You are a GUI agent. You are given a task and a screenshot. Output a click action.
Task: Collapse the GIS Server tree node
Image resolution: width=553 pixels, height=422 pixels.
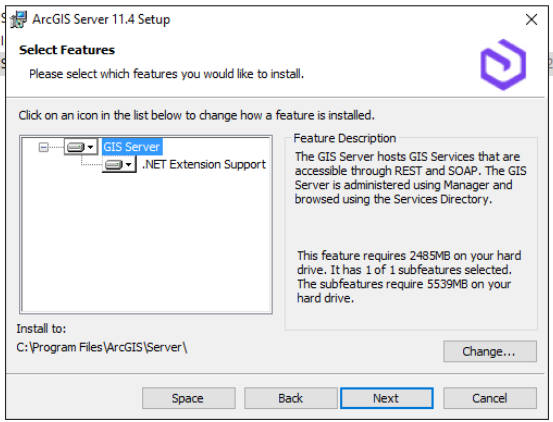[43, 147]
